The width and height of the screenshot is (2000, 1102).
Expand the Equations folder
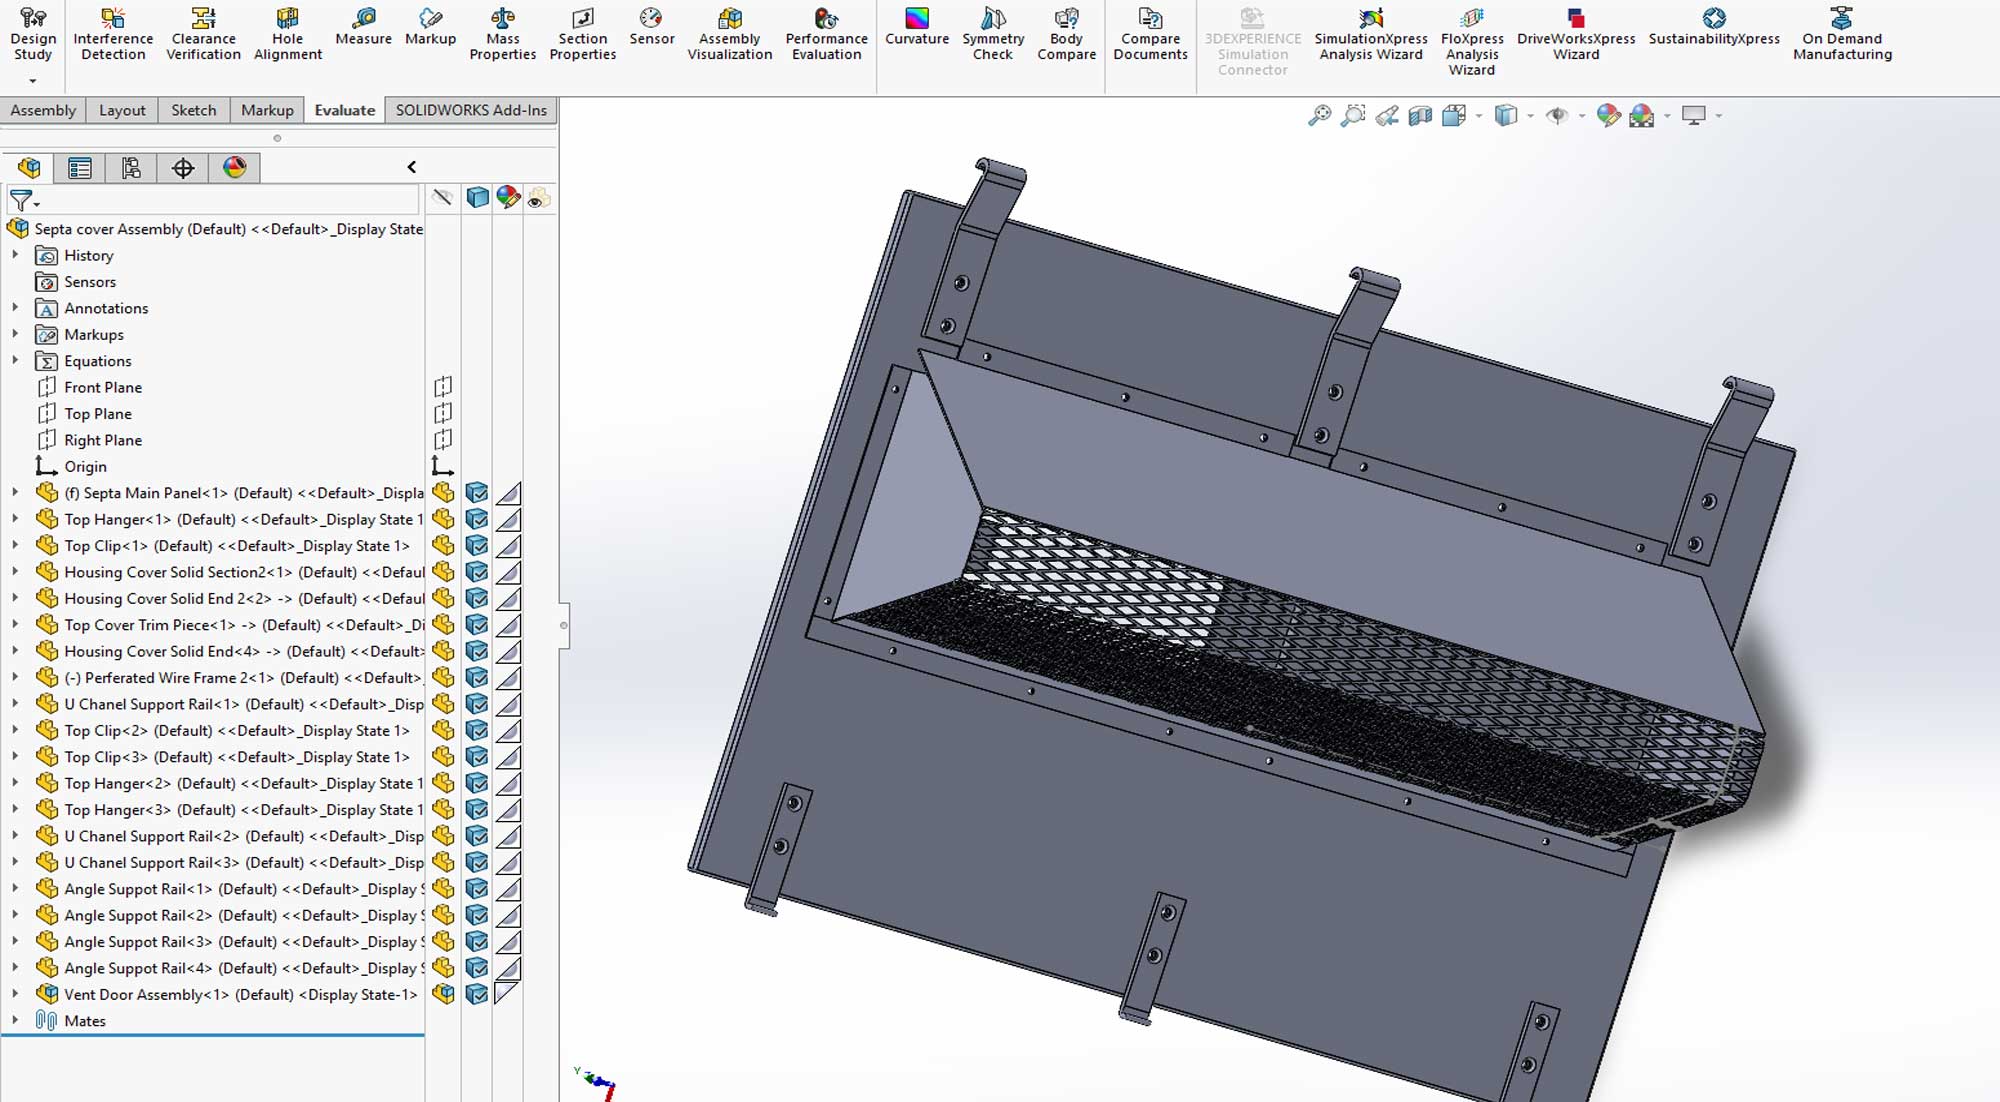pos(15,361)
